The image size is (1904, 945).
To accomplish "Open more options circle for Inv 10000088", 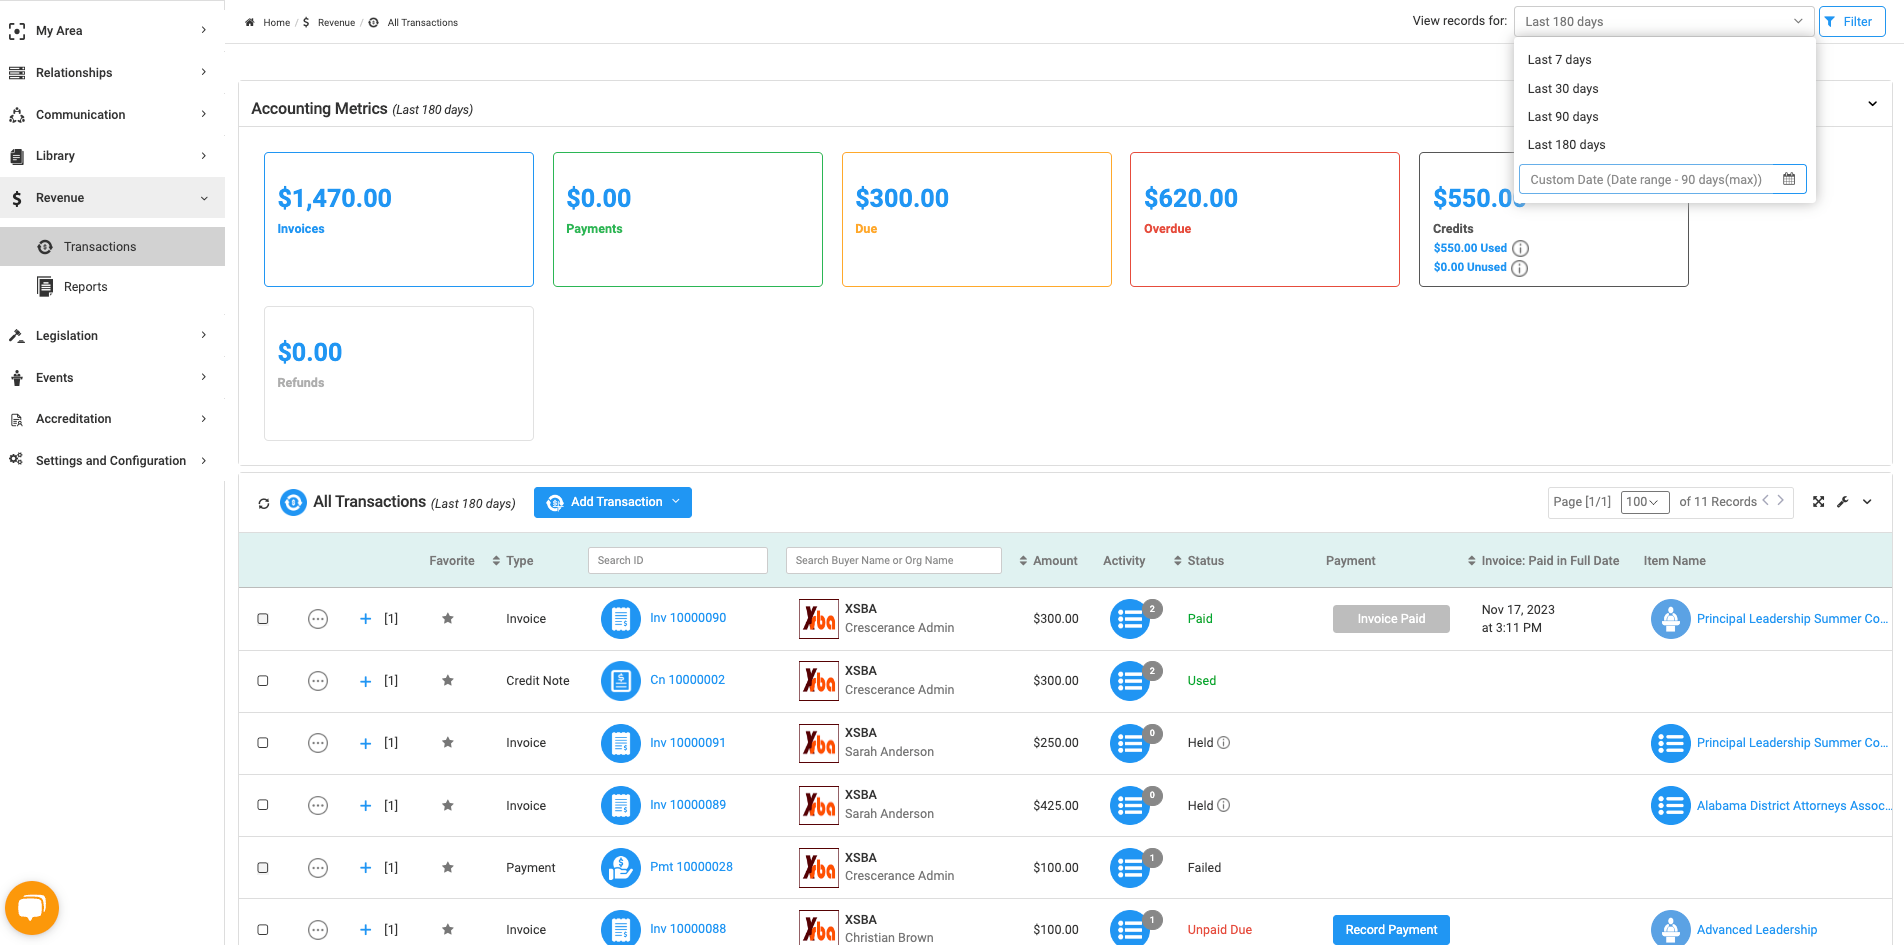I will pyautogui.click(x=318, y=930).
